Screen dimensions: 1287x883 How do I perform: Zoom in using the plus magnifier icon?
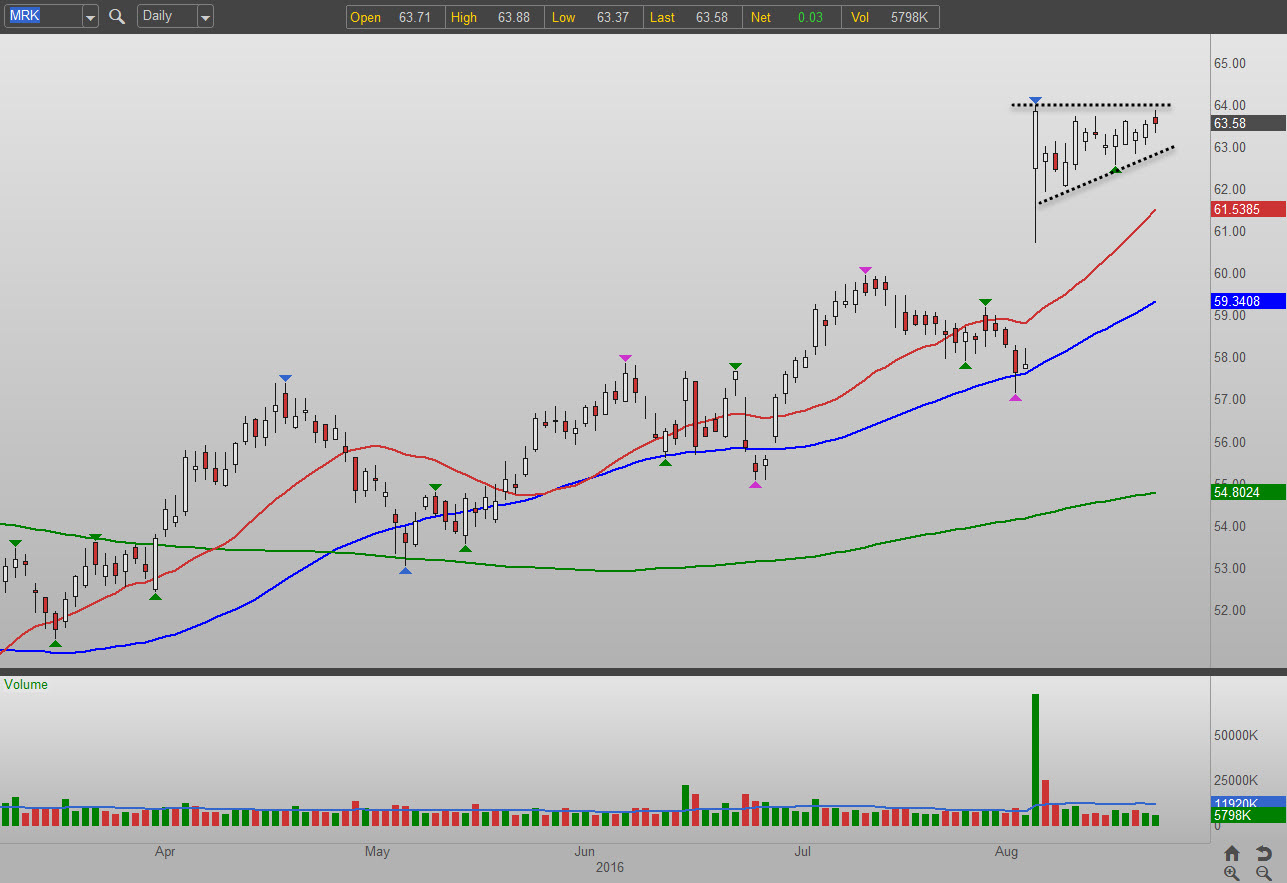tap(1232, 873)
